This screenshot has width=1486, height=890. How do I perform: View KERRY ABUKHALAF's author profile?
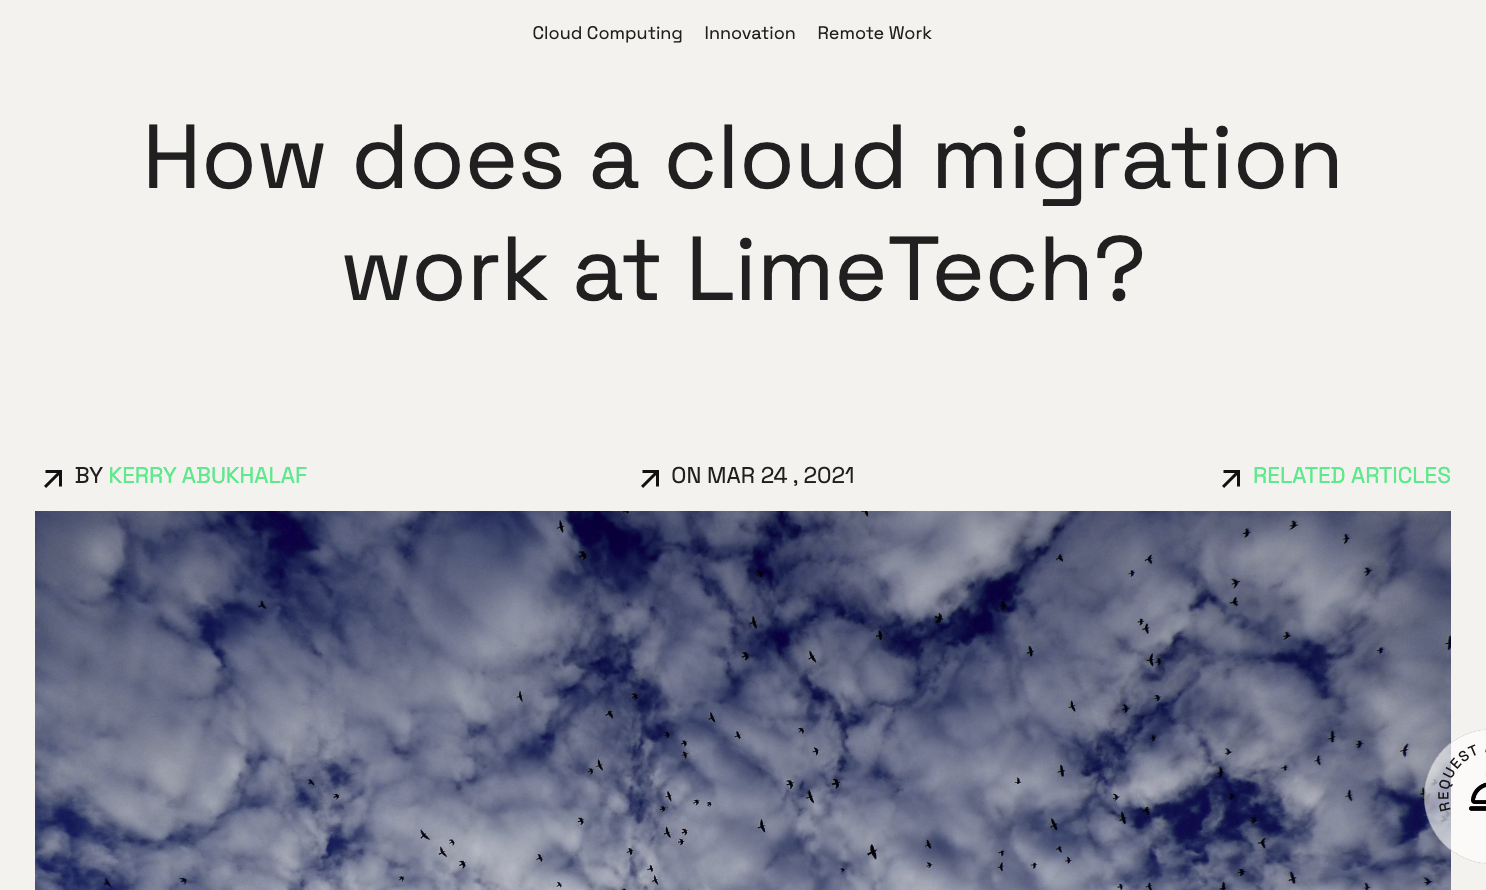208,475
